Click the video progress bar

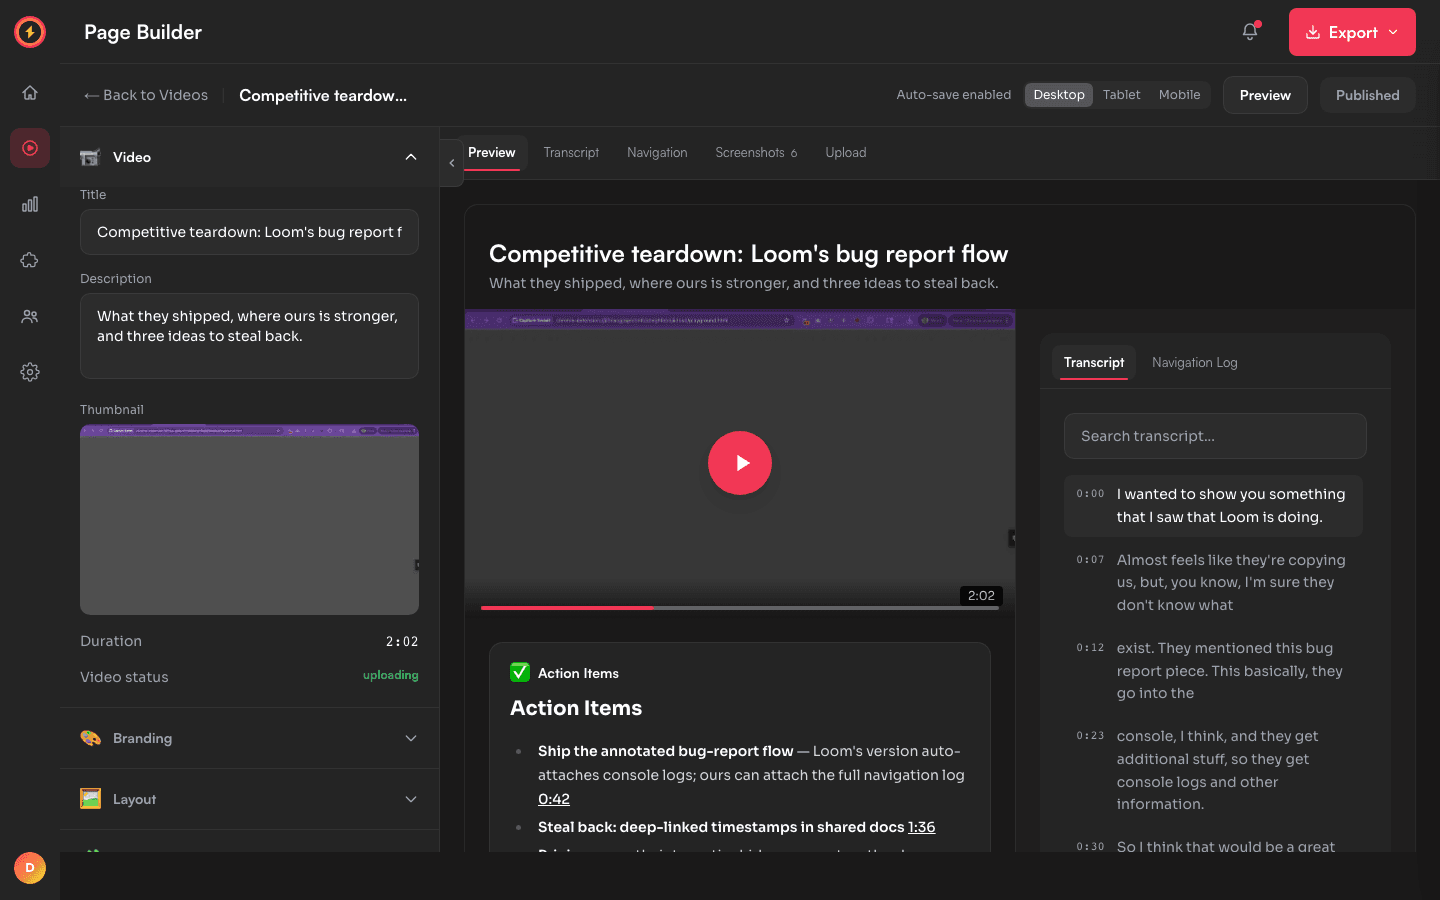tap(740, 607)
